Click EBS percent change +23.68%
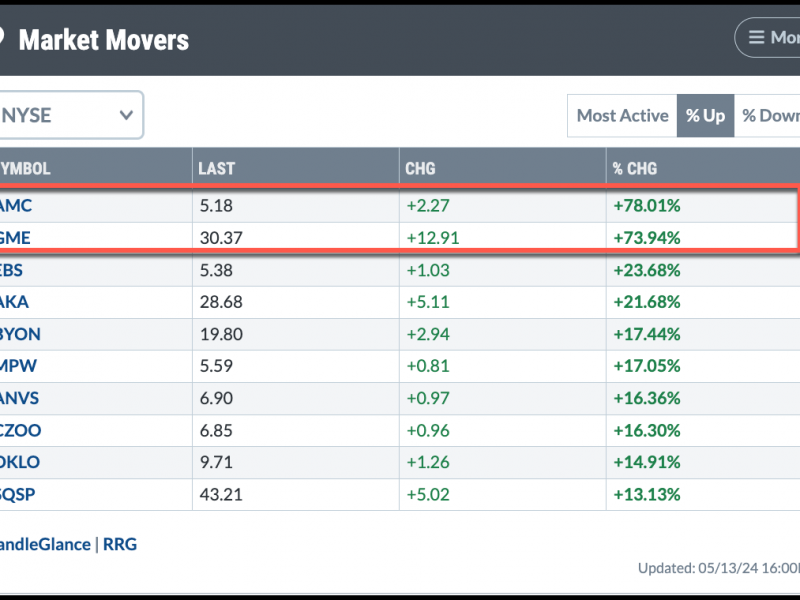 646,270
